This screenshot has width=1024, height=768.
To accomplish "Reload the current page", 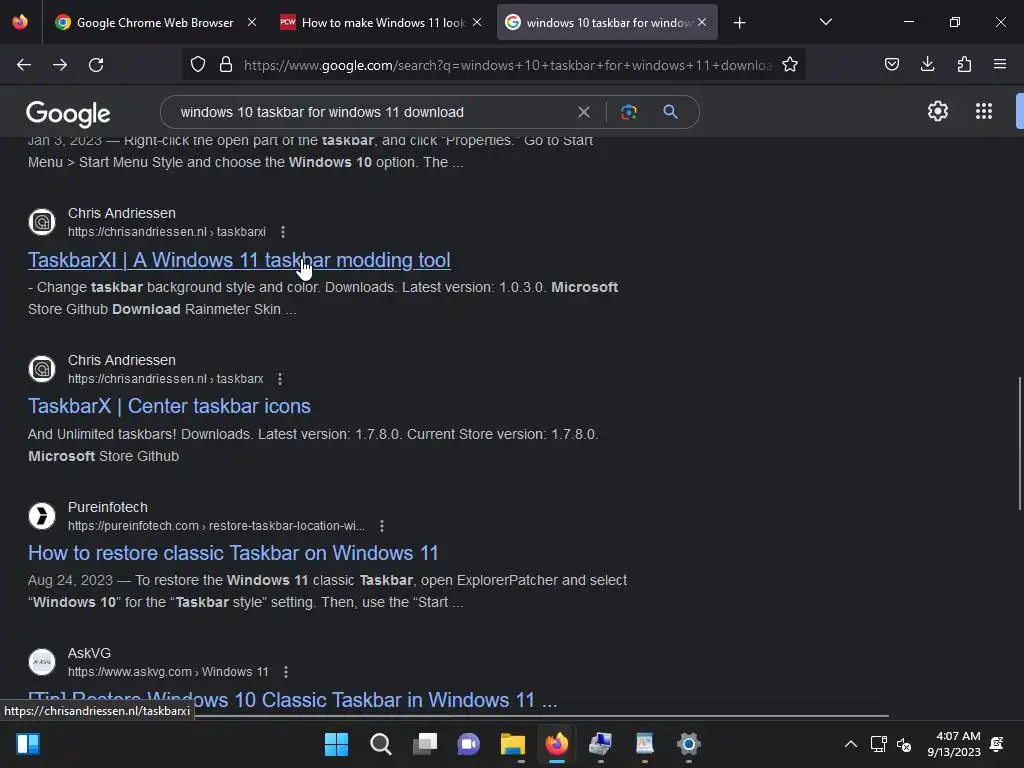I will click(x=96, y=65).
